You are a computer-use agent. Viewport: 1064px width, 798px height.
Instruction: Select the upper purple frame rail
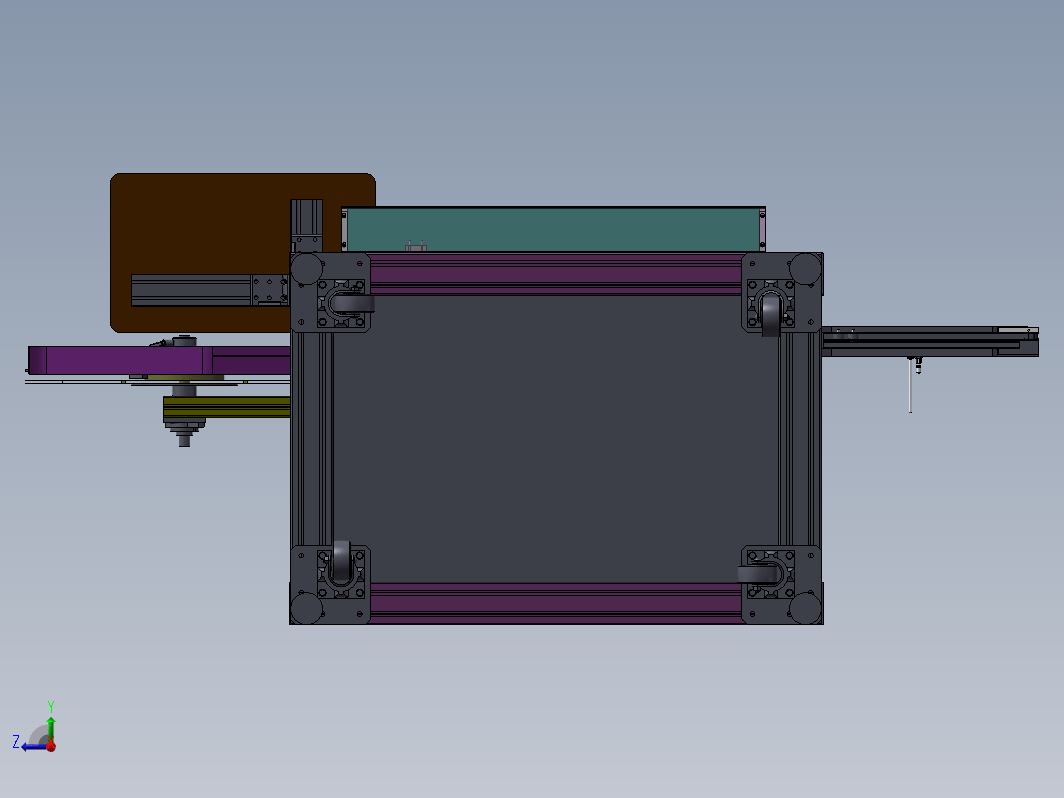556,274
